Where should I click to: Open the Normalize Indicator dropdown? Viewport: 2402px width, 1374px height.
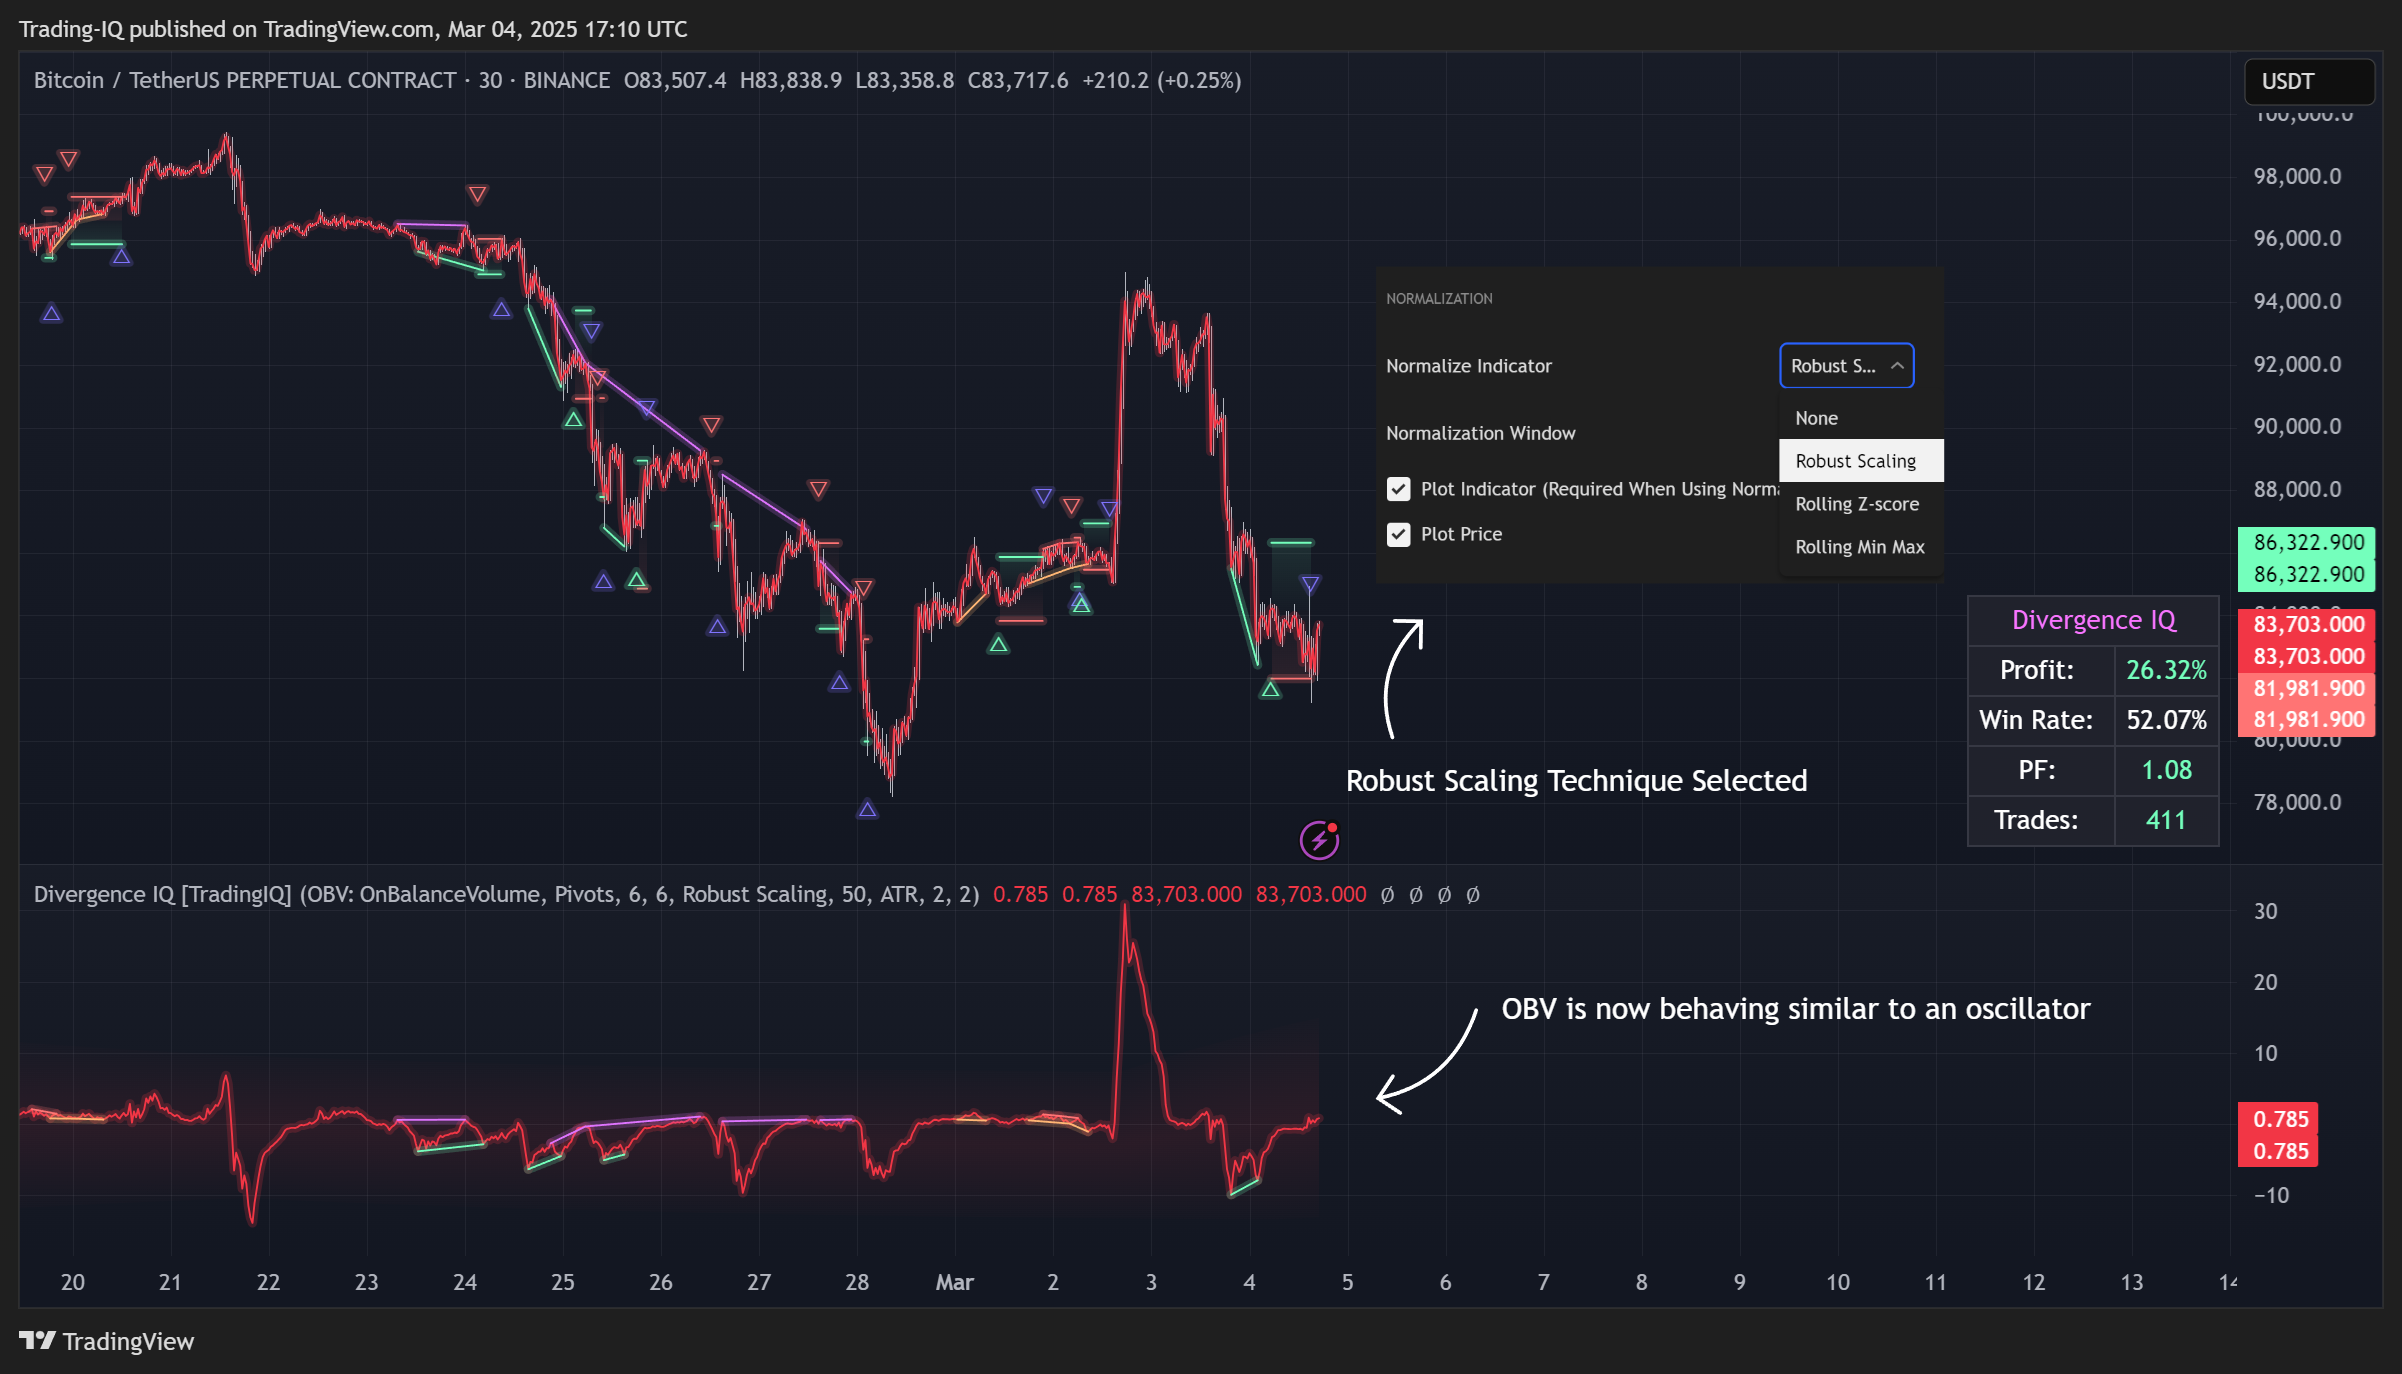click(1846, 365)
